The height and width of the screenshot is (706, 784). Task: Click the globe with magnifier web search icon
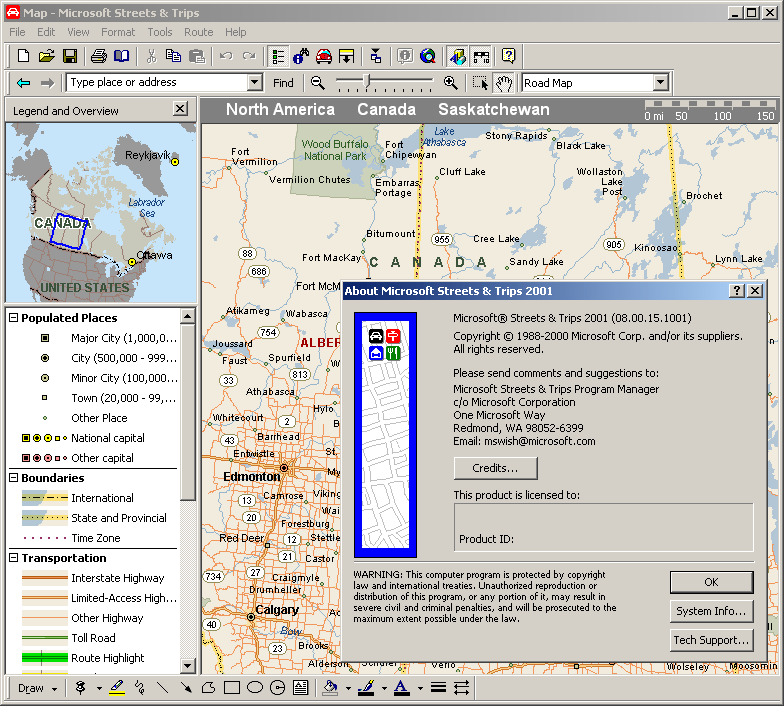pos(428,56)
